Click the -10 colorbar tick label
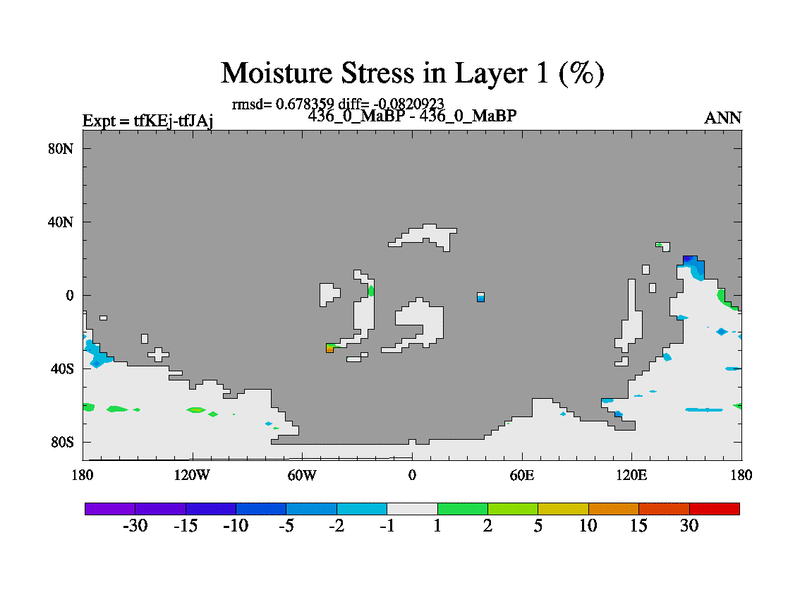Image resolution: width=800 pixels, height=600 pixels. pyautogui.click(x=236, y=526)
